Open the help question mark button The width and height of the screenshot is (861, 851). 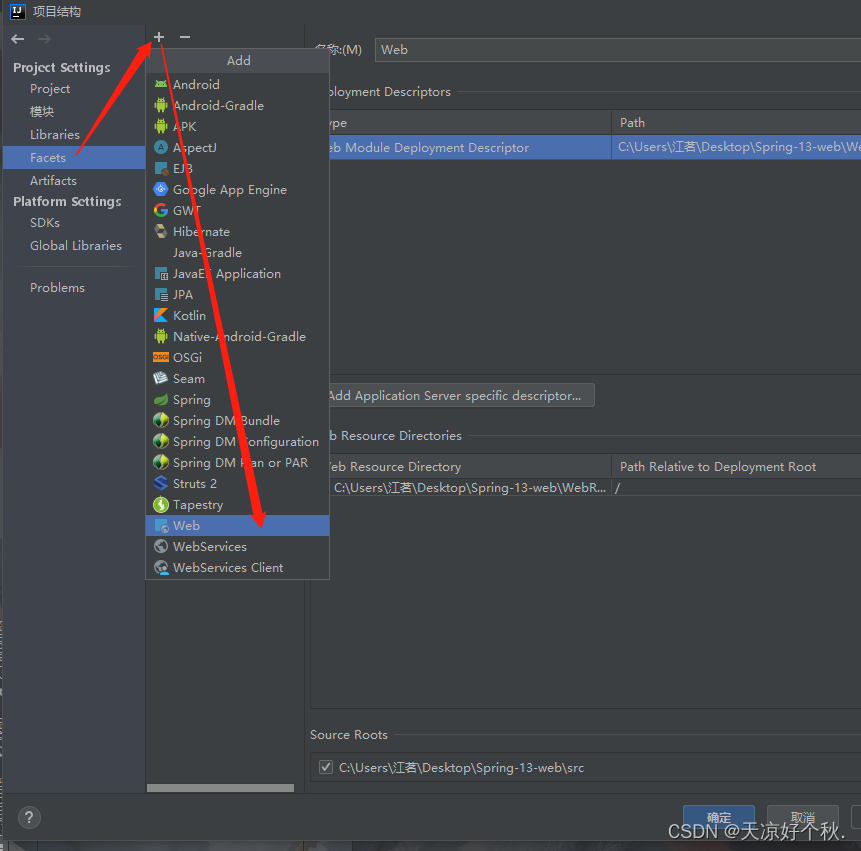tap(29, 817)
